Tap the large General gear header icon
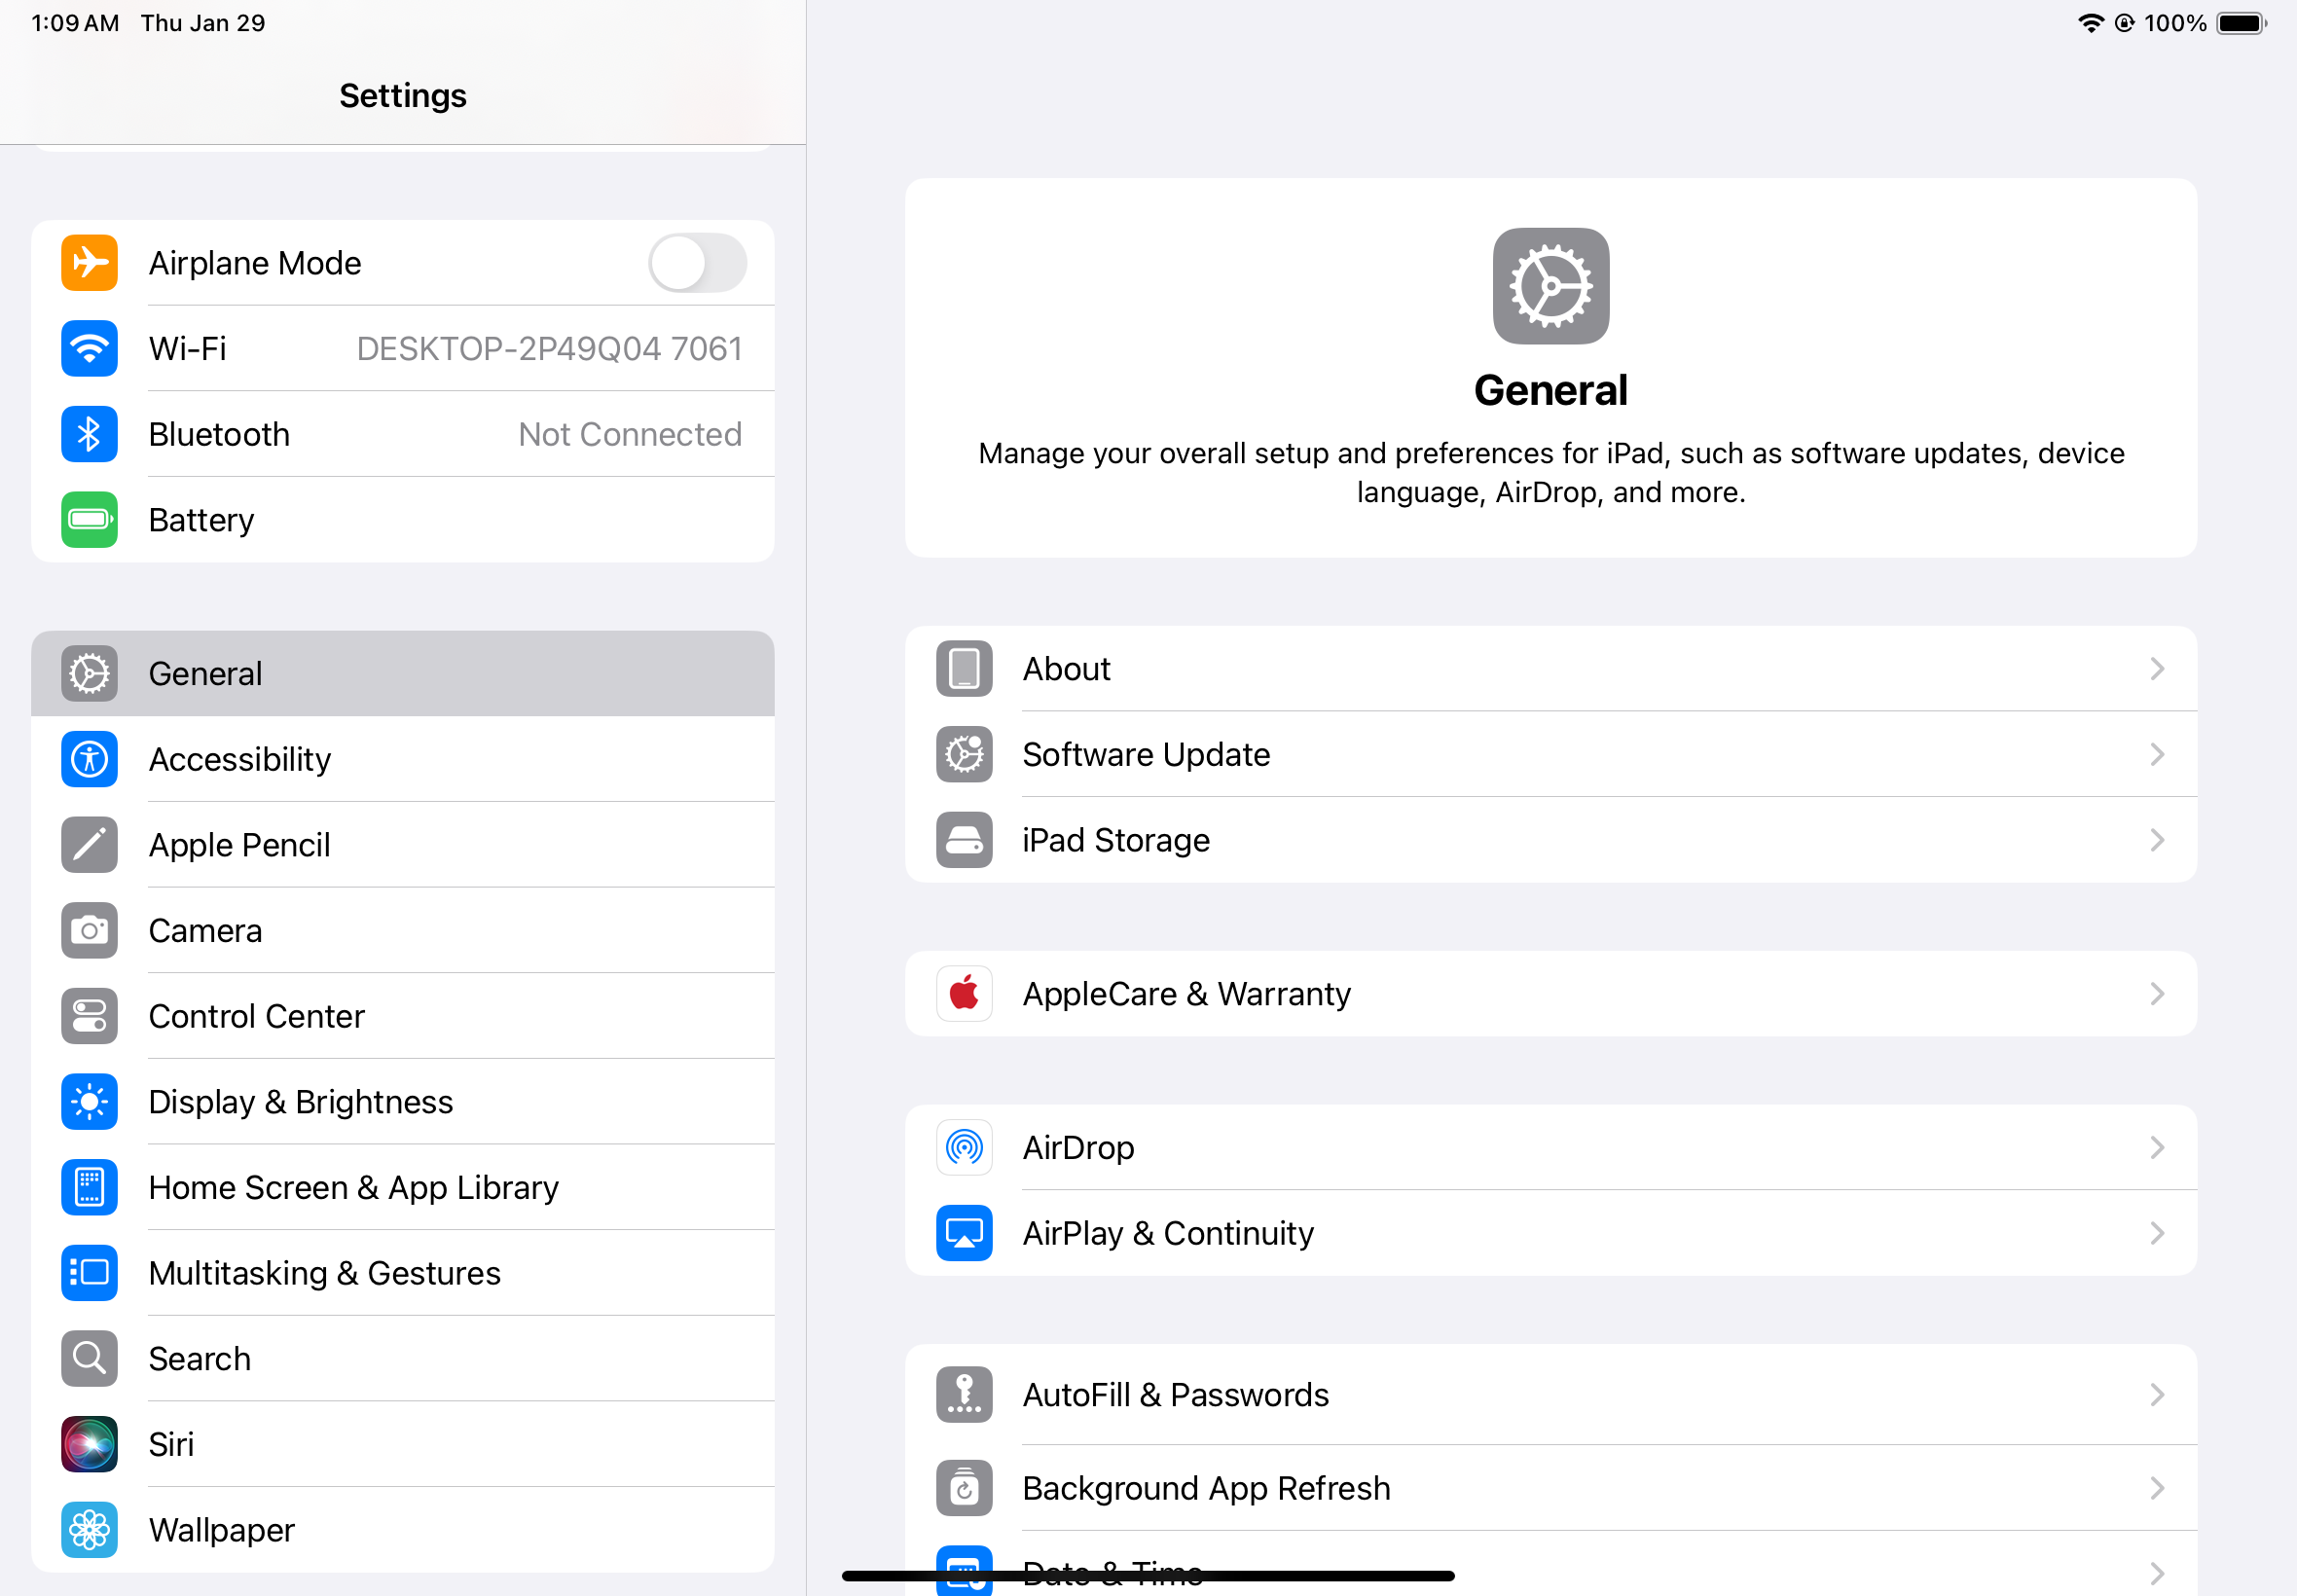Viewport: 2297px width, 1596px height. [x=1551, y=286]
